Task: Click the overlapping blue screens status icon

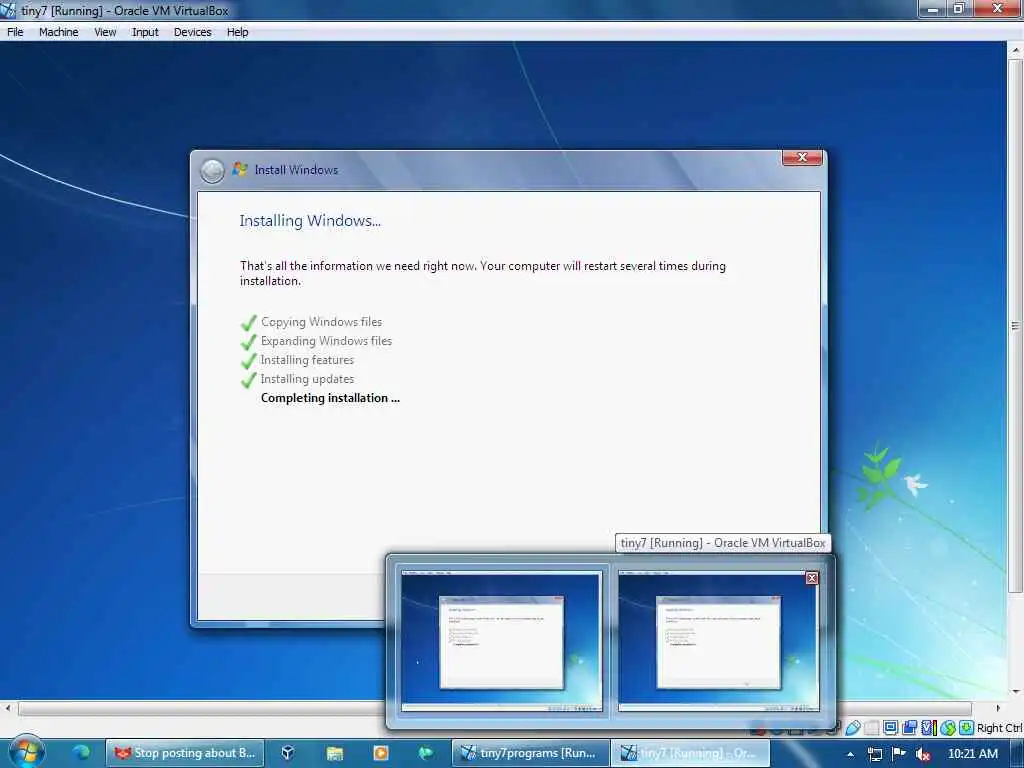Action: 909,728
